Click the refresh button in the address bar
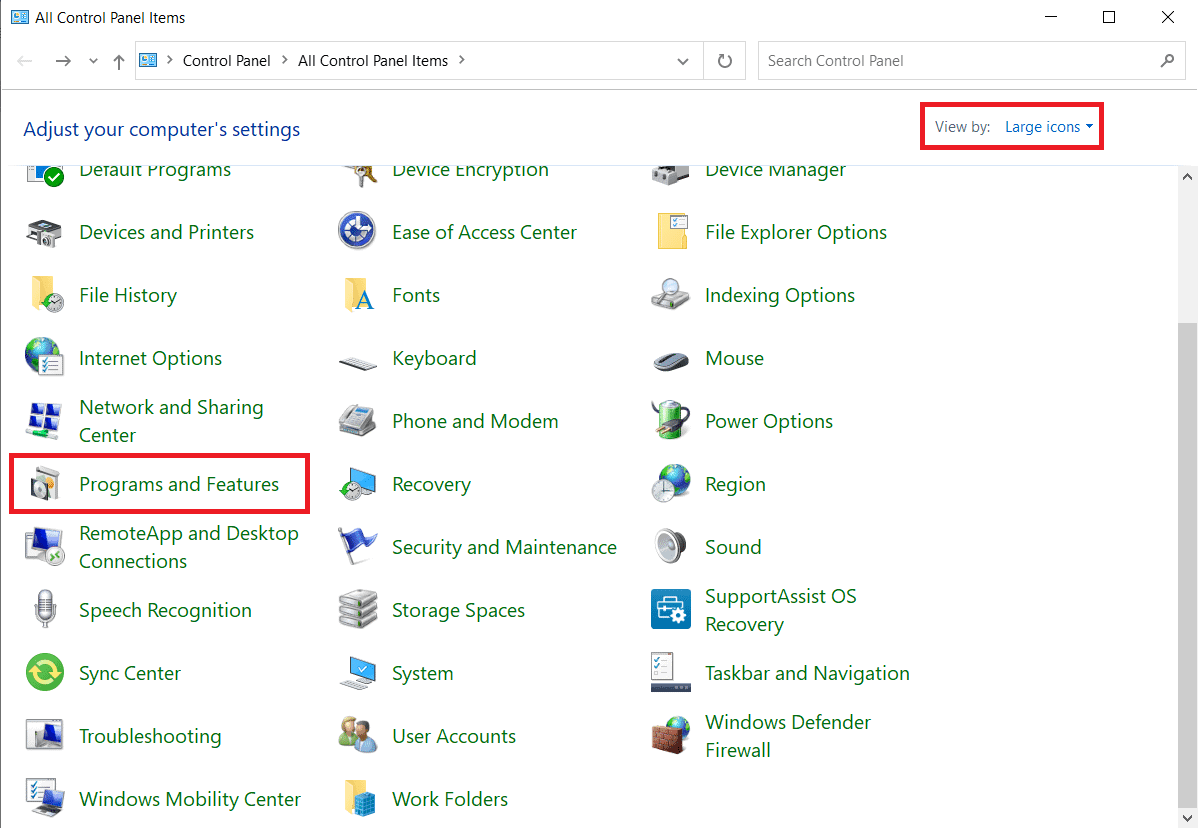This screenshot has width=1198, height=828. click(724, 60)
